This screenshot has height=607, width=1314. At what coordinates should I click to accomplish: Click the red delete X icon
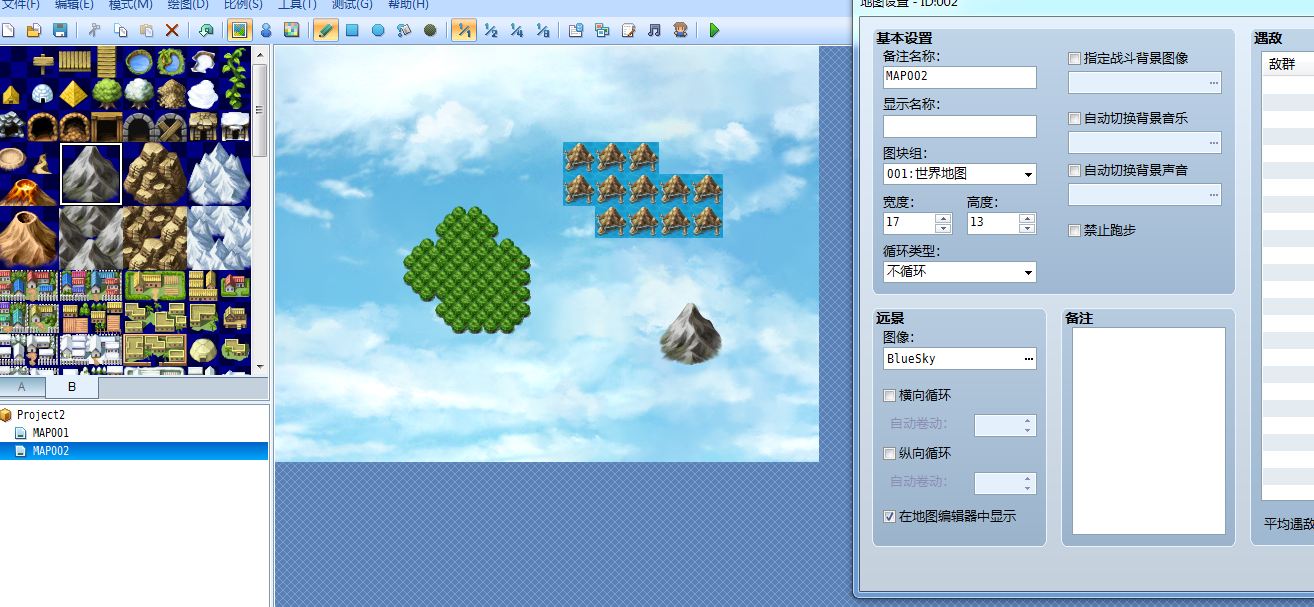pyautogui.click(x=172, y=30)
